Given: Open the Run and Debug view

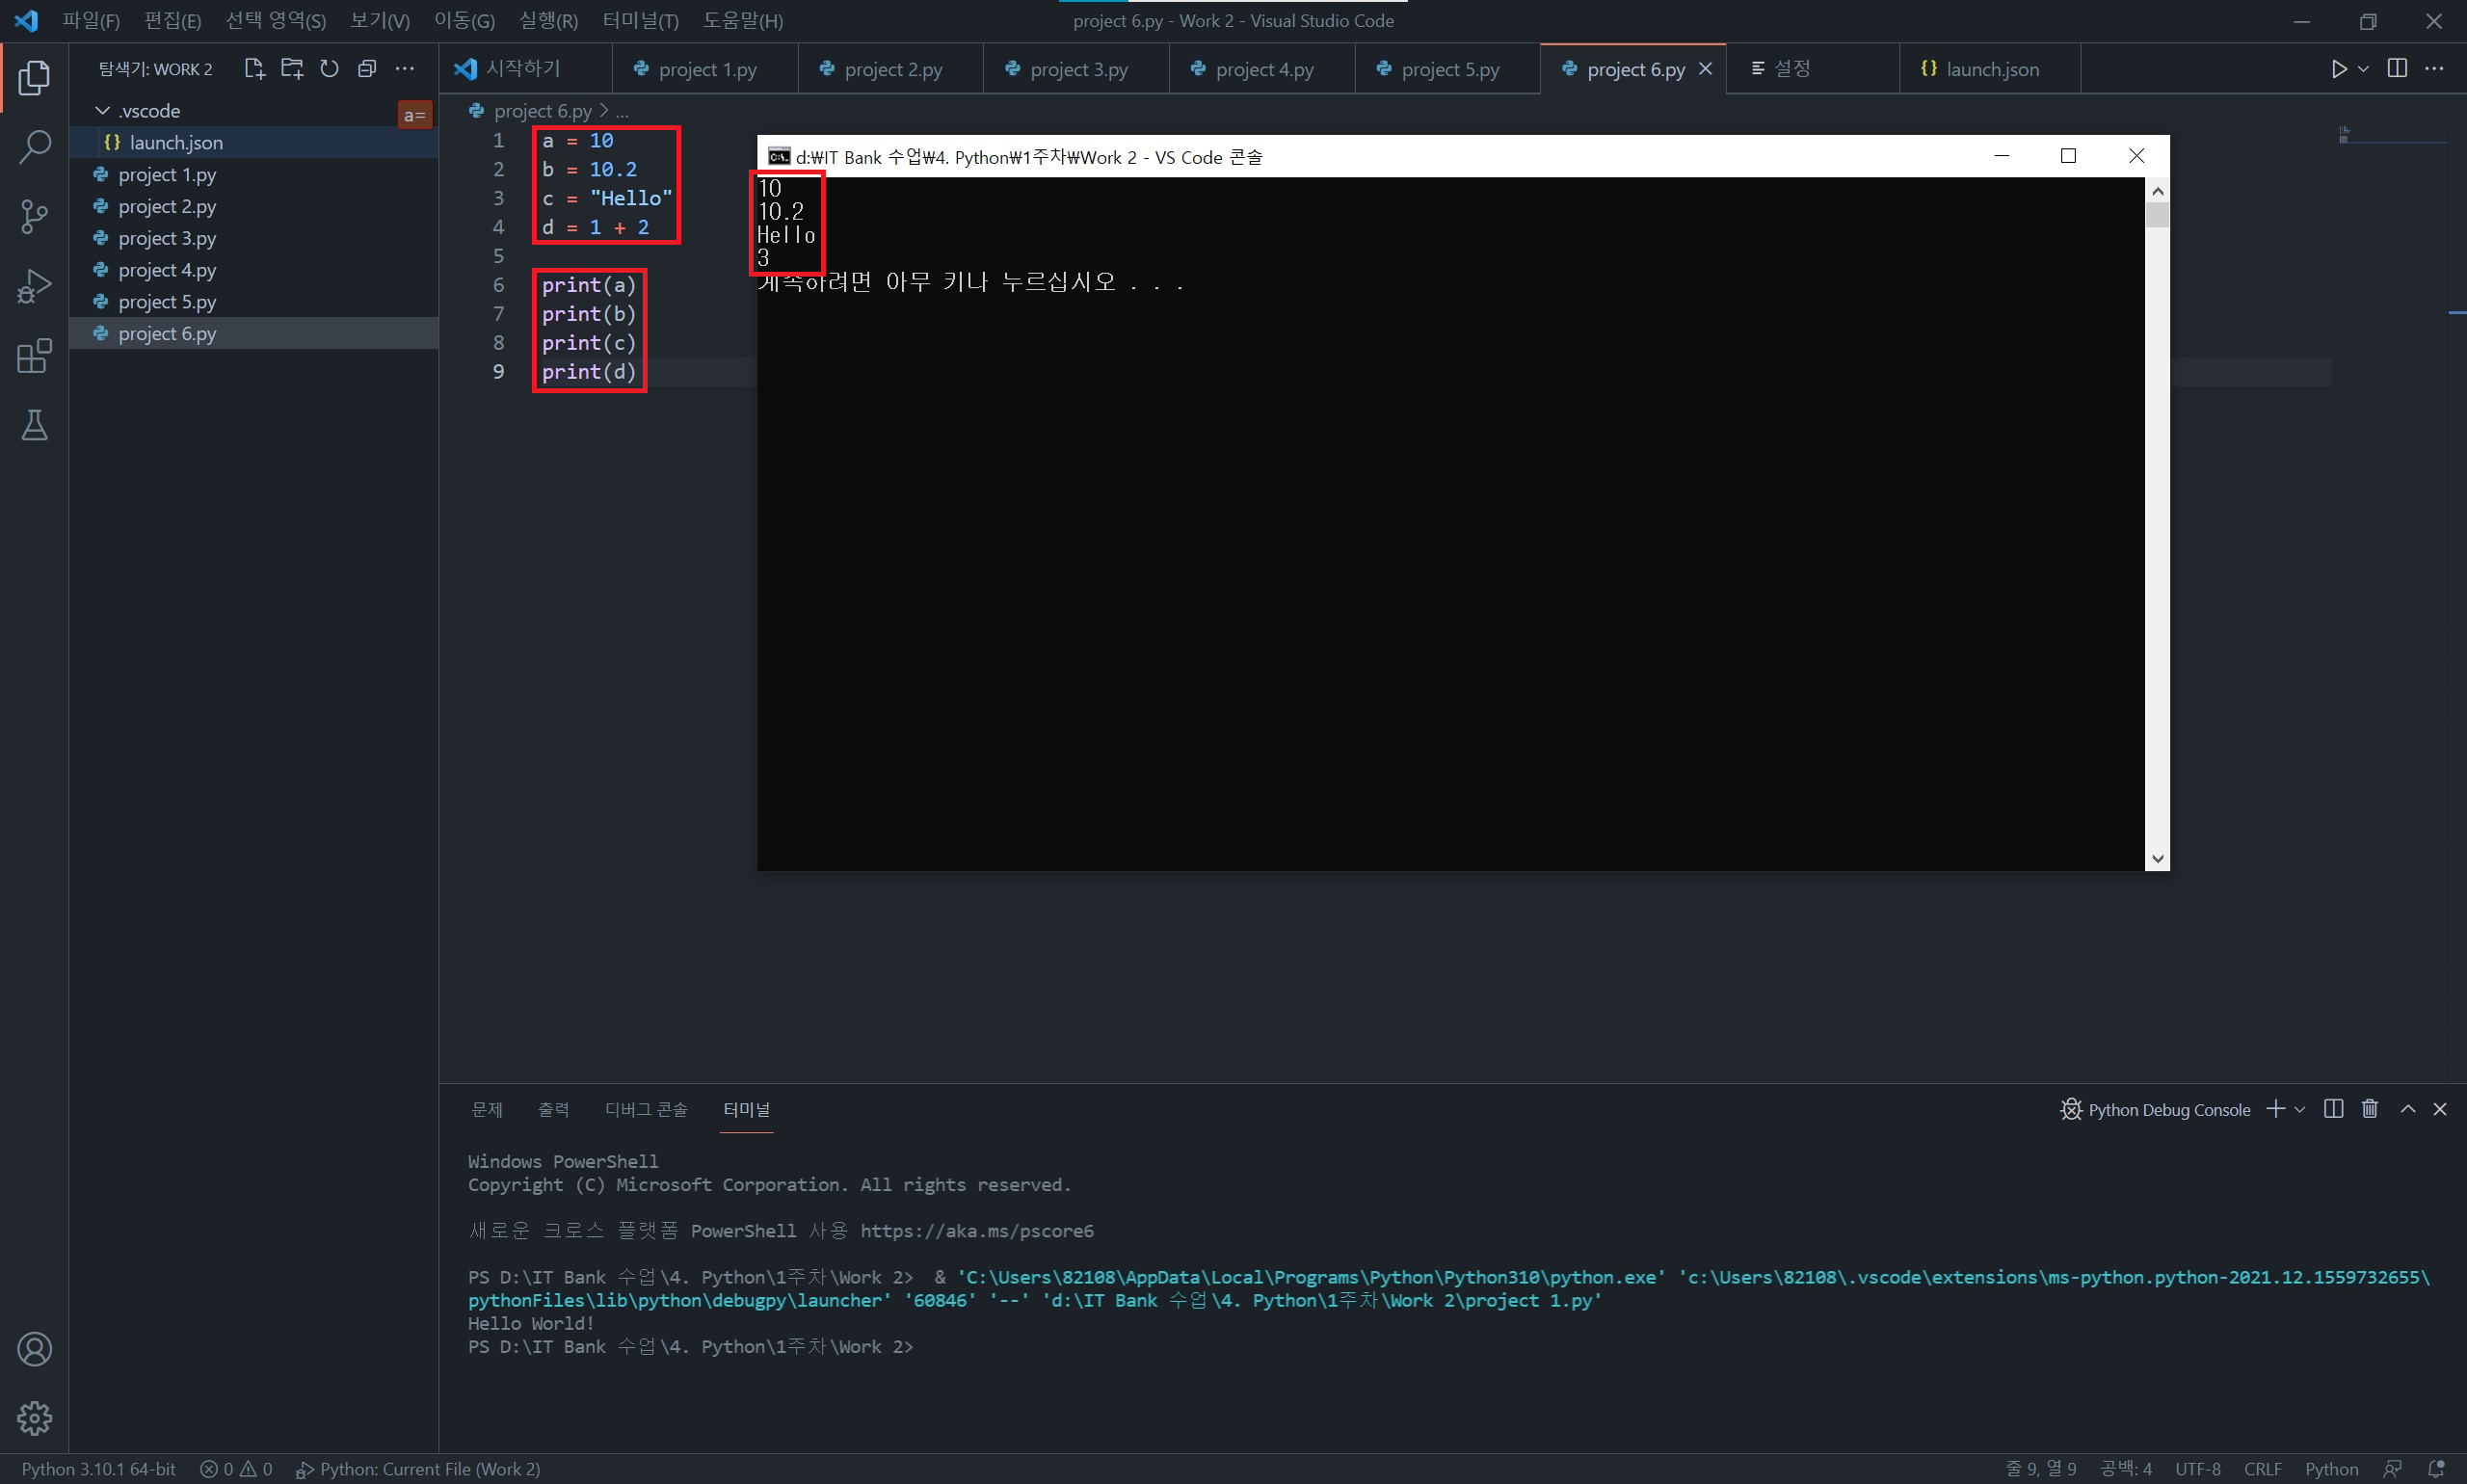Looking at the screenshot, I should (34, 286).
